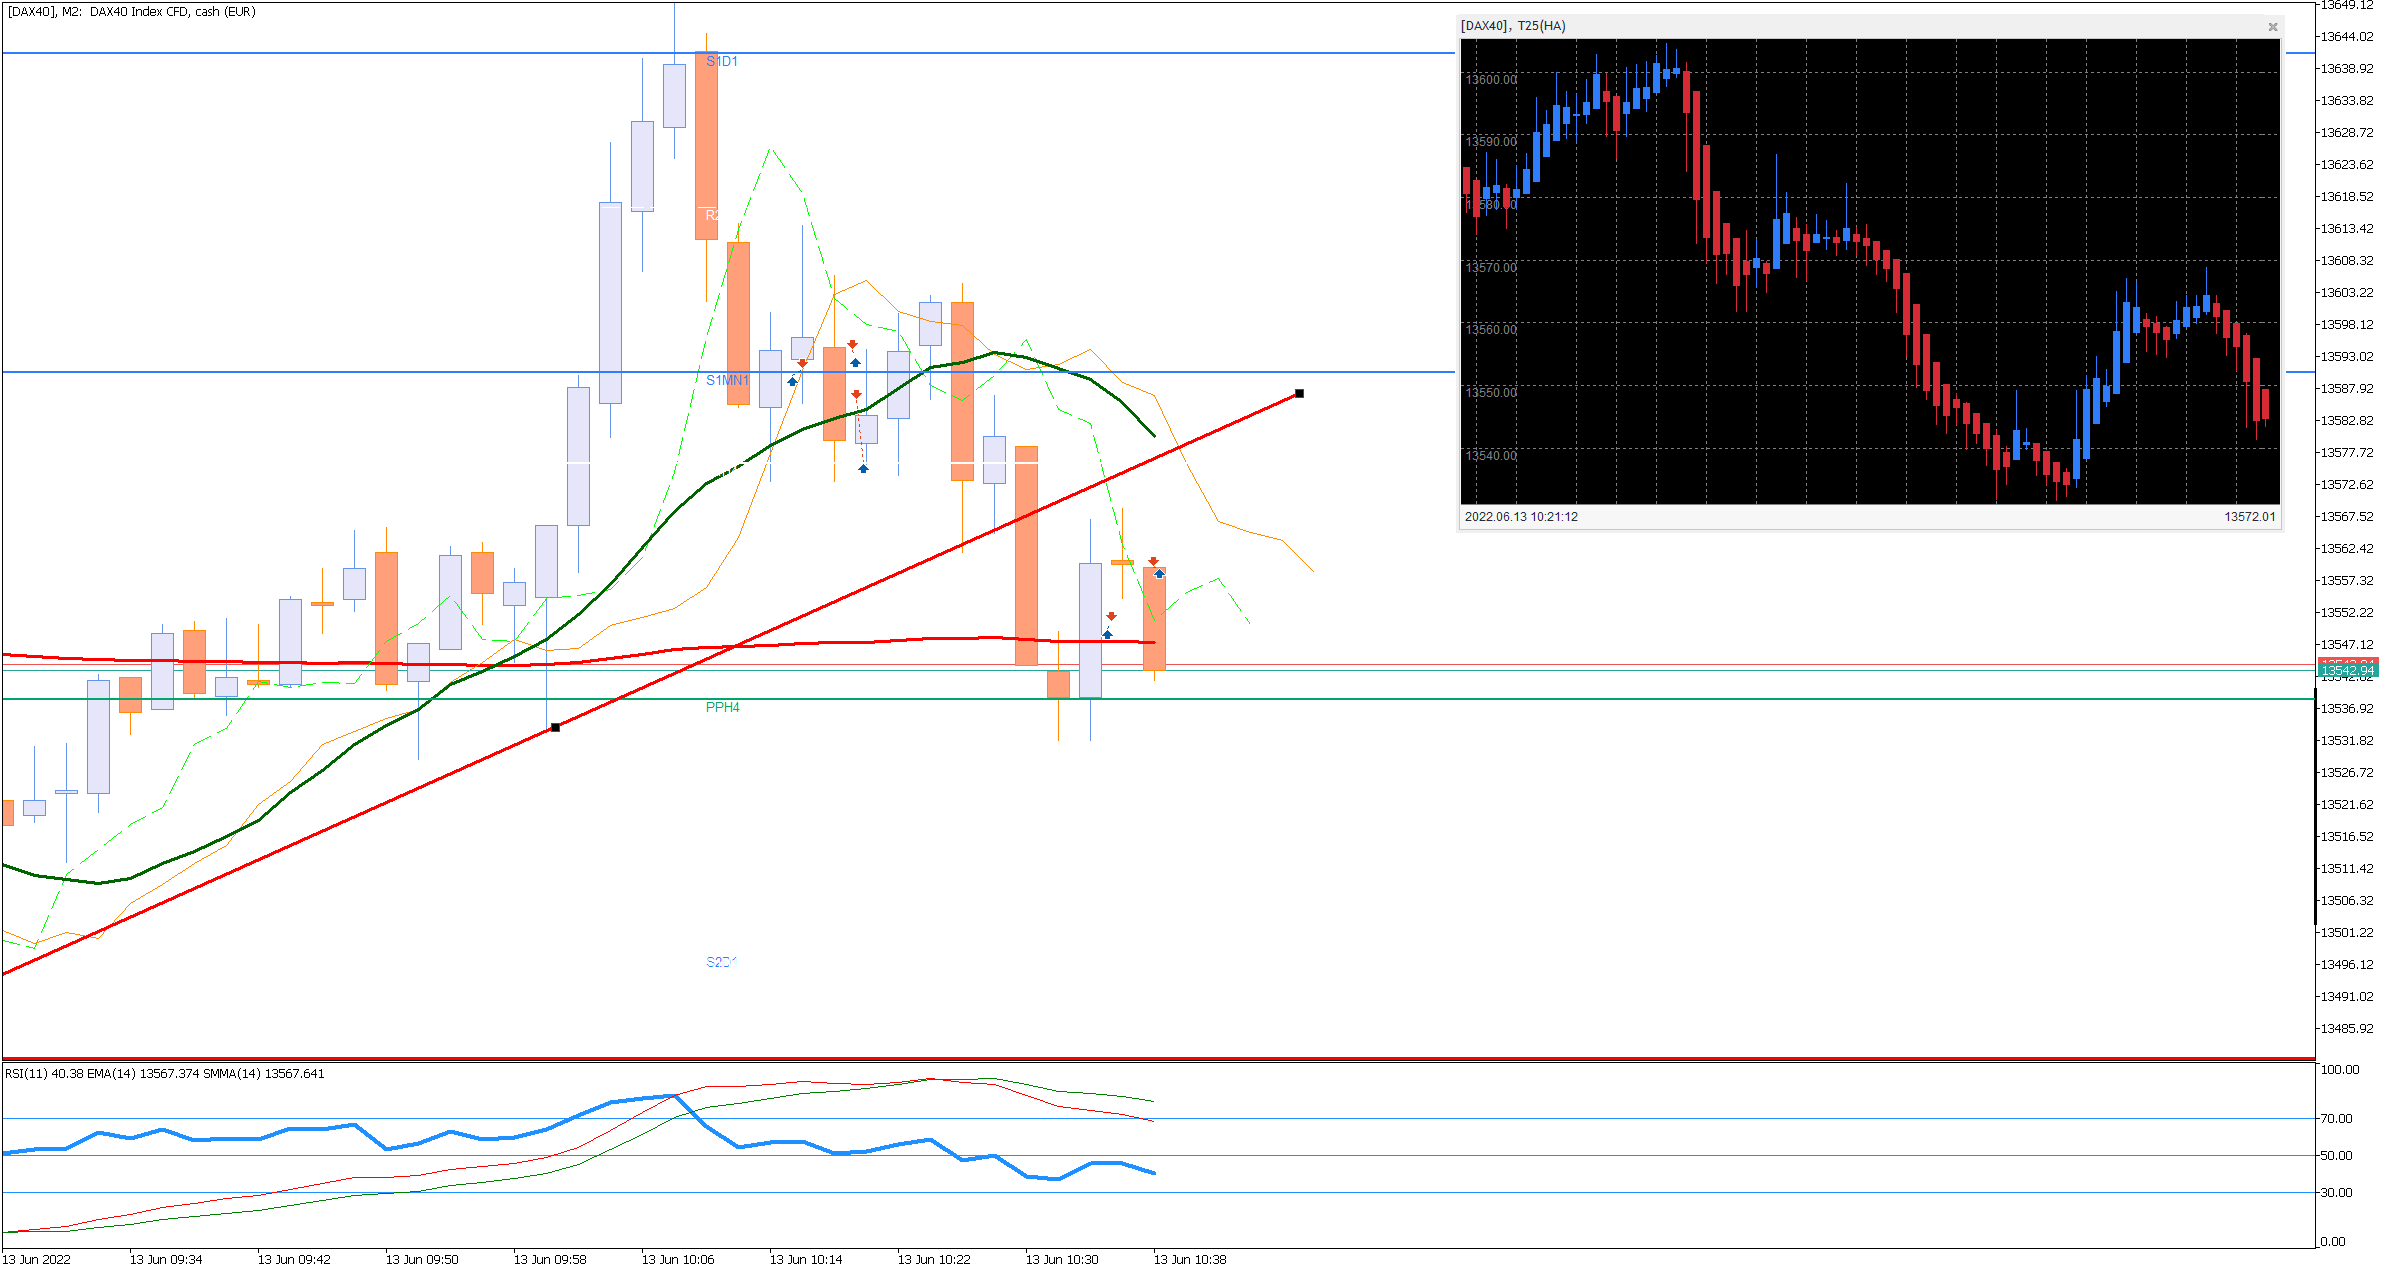Click the red sell arrow above the last candle
2392x1272 pixels.
[x=1153, y=561]
